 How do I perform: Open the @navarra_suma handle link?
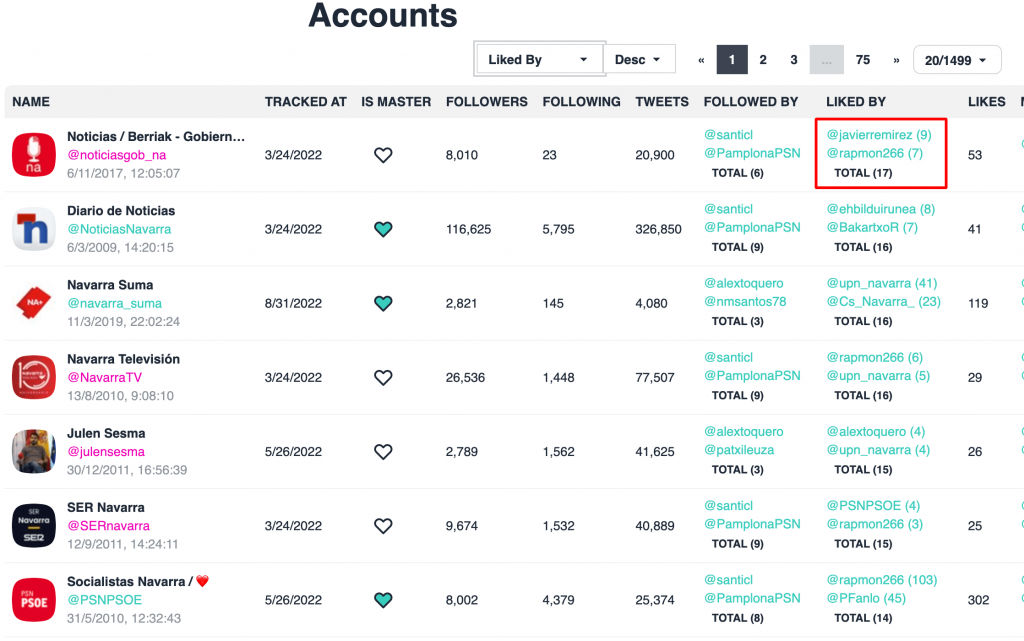tap(114, 303)
